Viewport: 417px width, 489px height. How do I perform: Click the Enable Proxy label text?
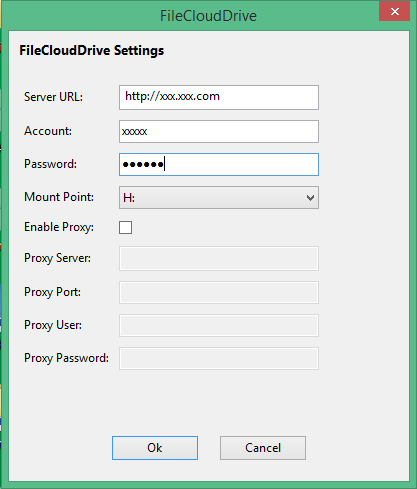coord(59,227)
